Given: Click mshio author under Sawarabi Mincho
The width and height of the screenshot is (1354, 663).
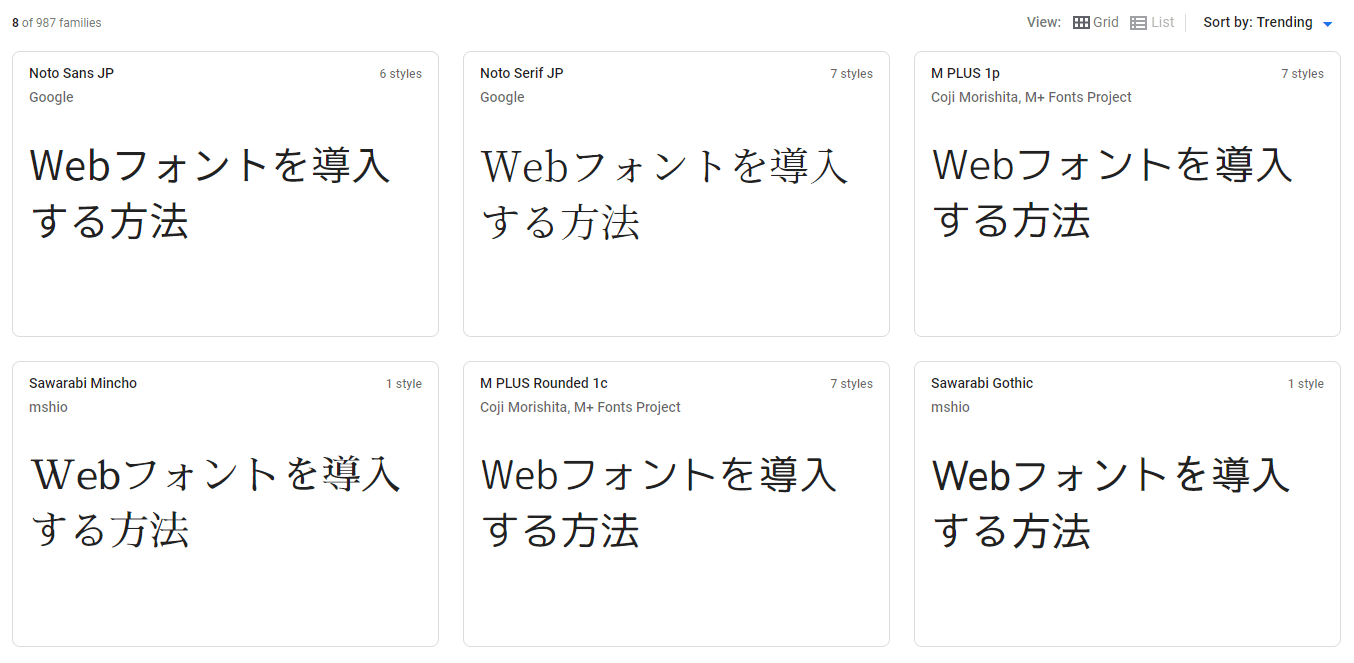Looking at the screenshot, I should (x=48, y=407).
